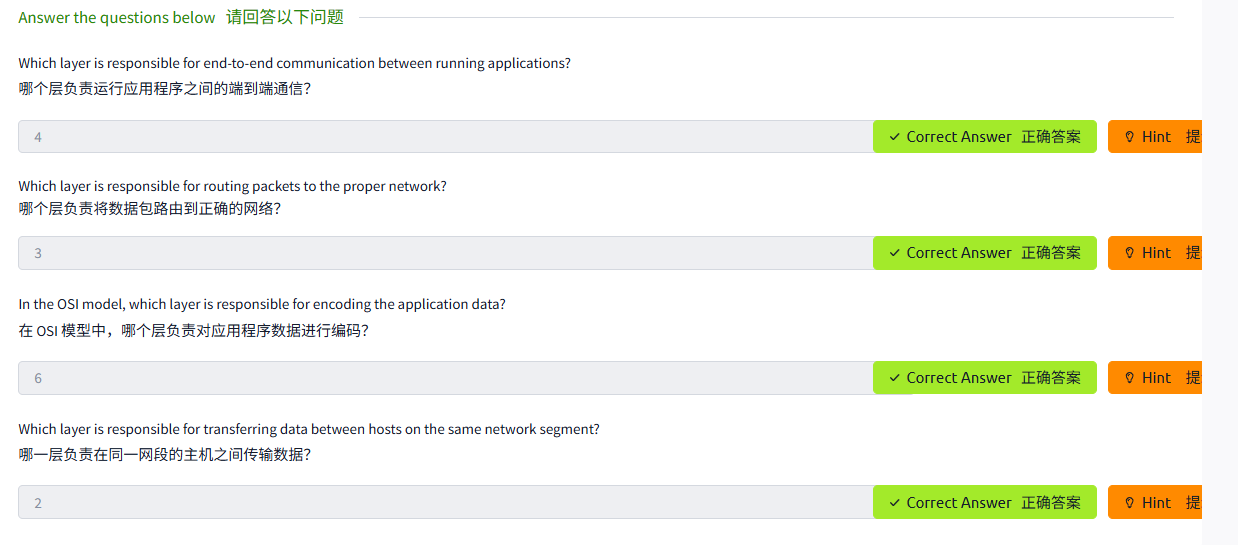Click the checkmark icon on the routing question's Correct Answer button
The image size is (1238, 545).
pos(894,253)
